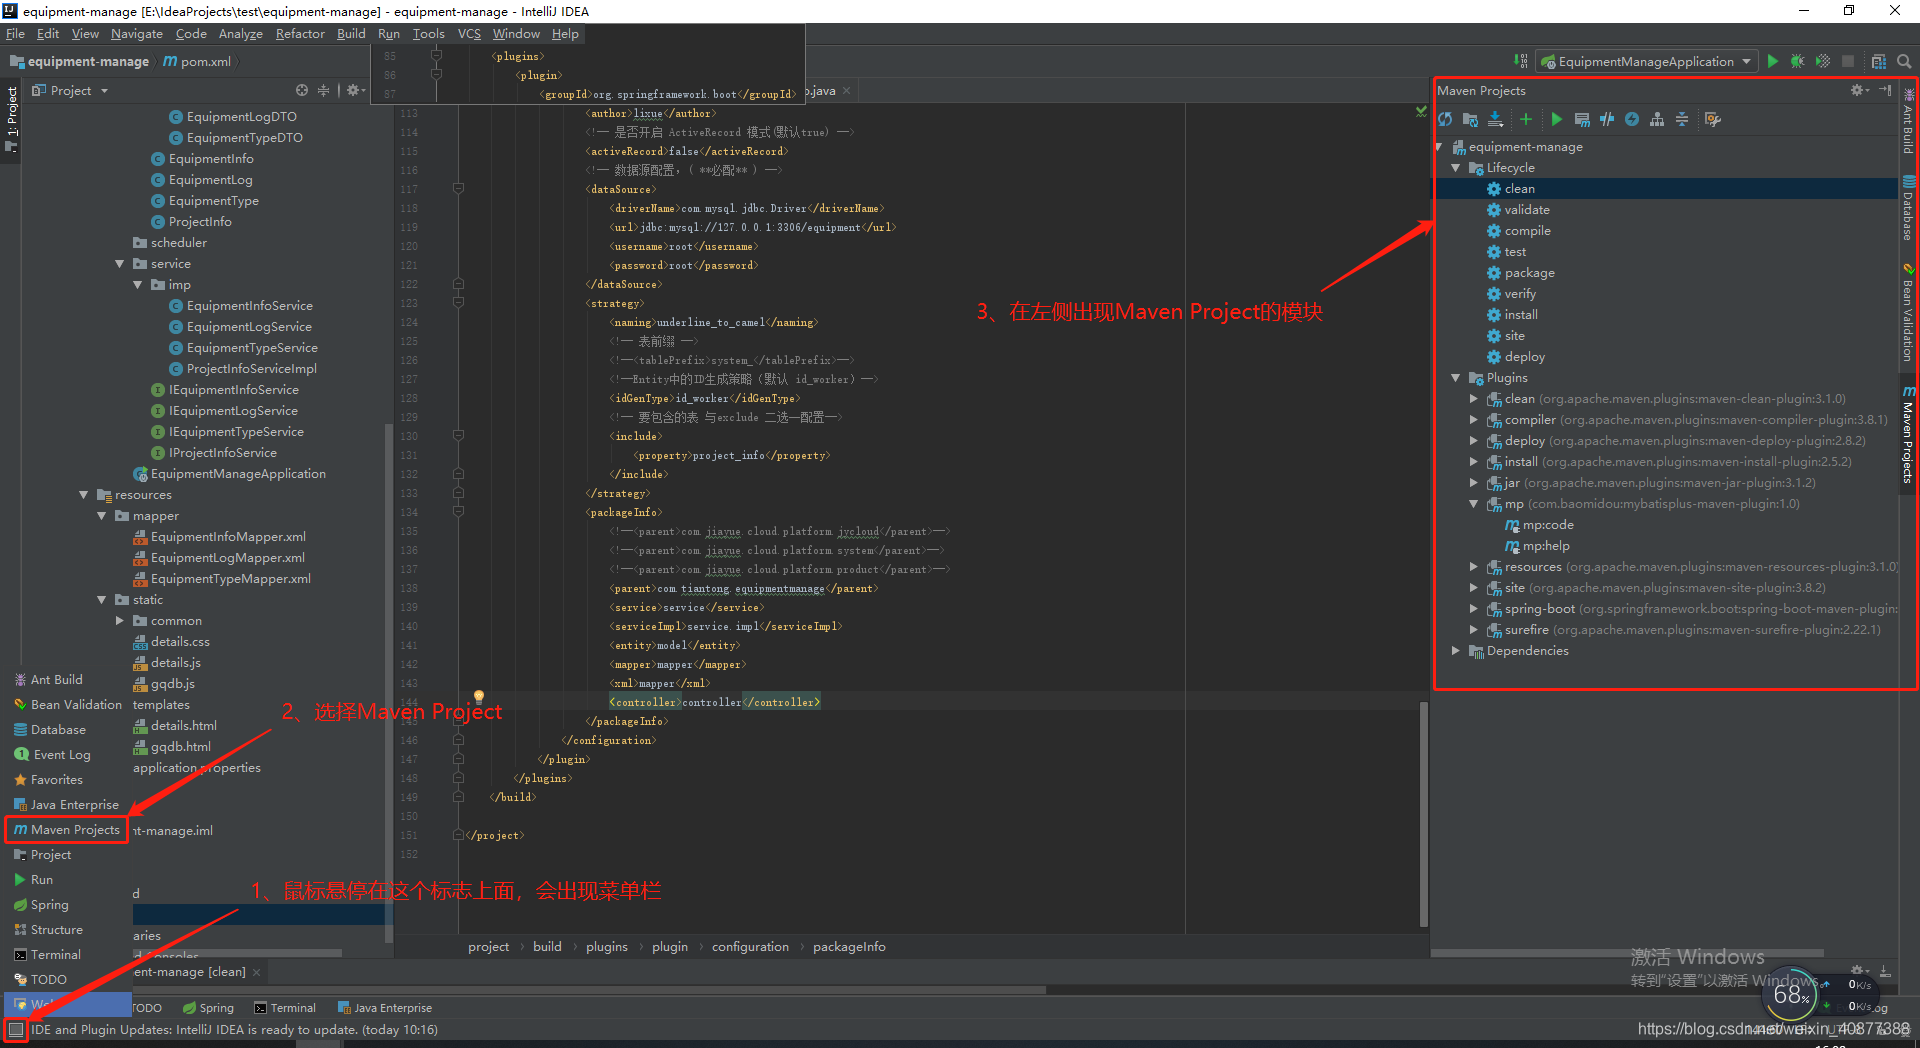This screenshot has width=1920, height=1048.
Task: Collapse the Plugins node in Maven panel
Action: [x=1456, y=378]
